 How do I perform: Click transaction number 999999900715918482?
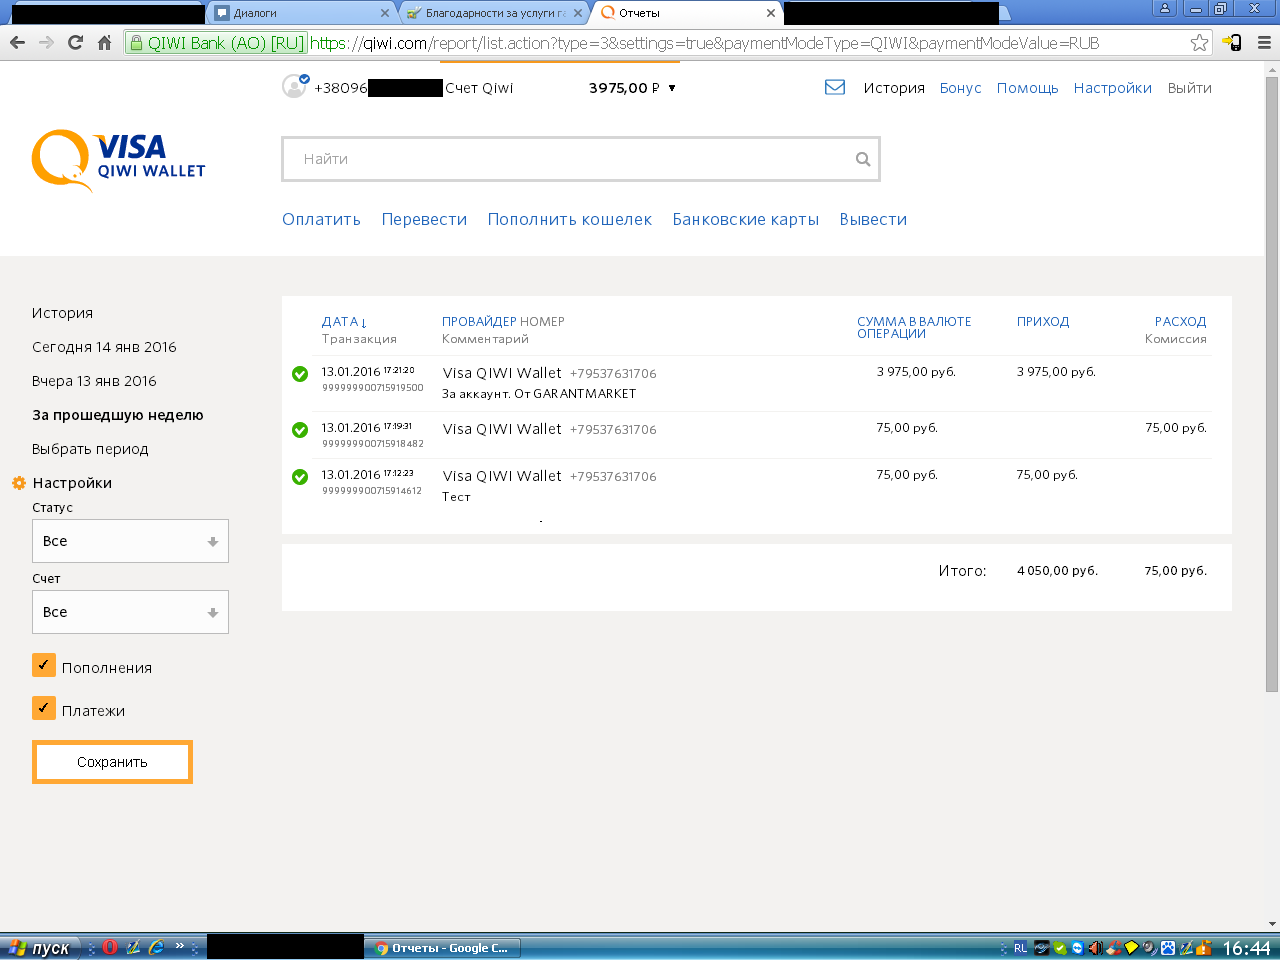pos(372,444)
